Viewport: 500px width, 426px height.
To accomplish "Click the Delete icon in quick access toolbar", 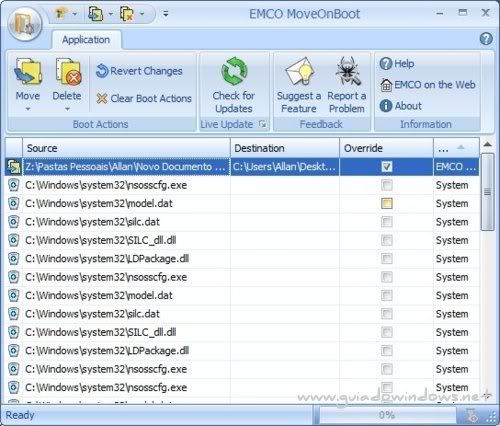I will (127, 14).
